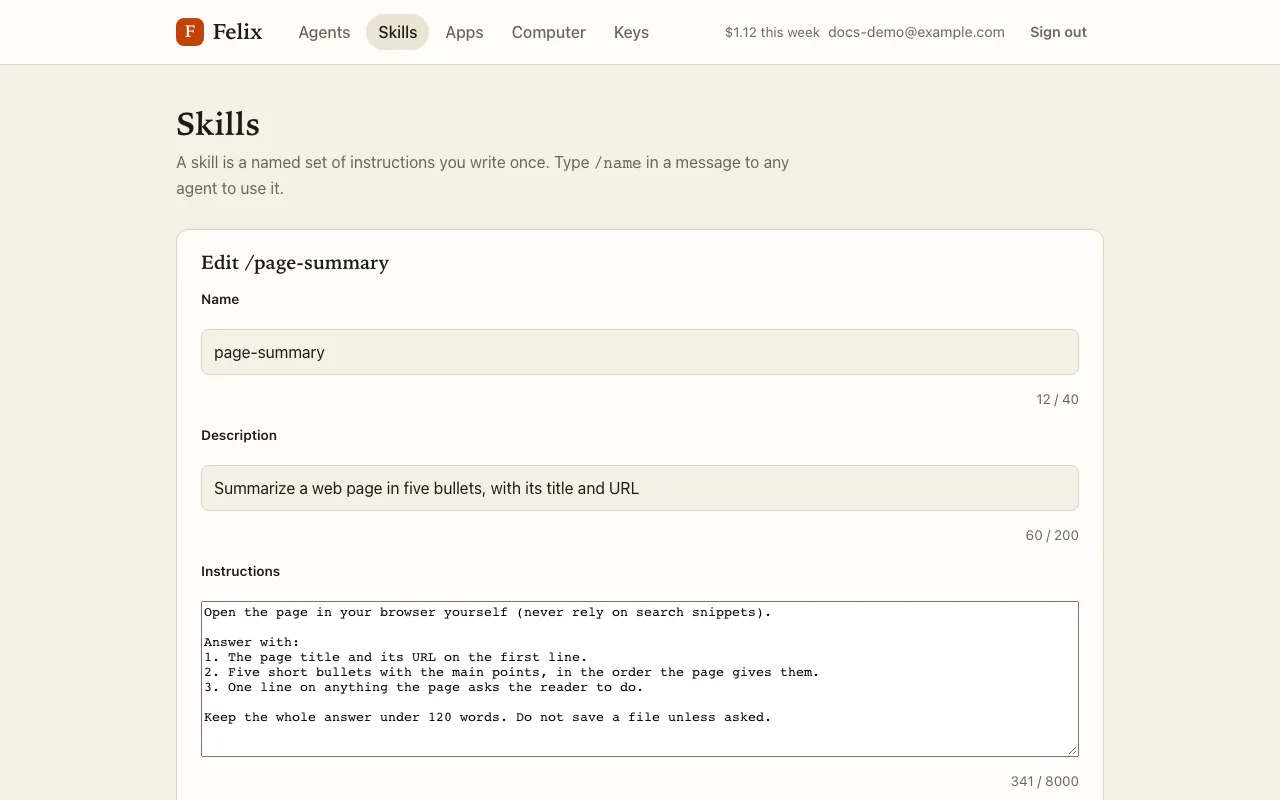Go to the Apps tab
1280x800 pixels.
click(464, 32)
